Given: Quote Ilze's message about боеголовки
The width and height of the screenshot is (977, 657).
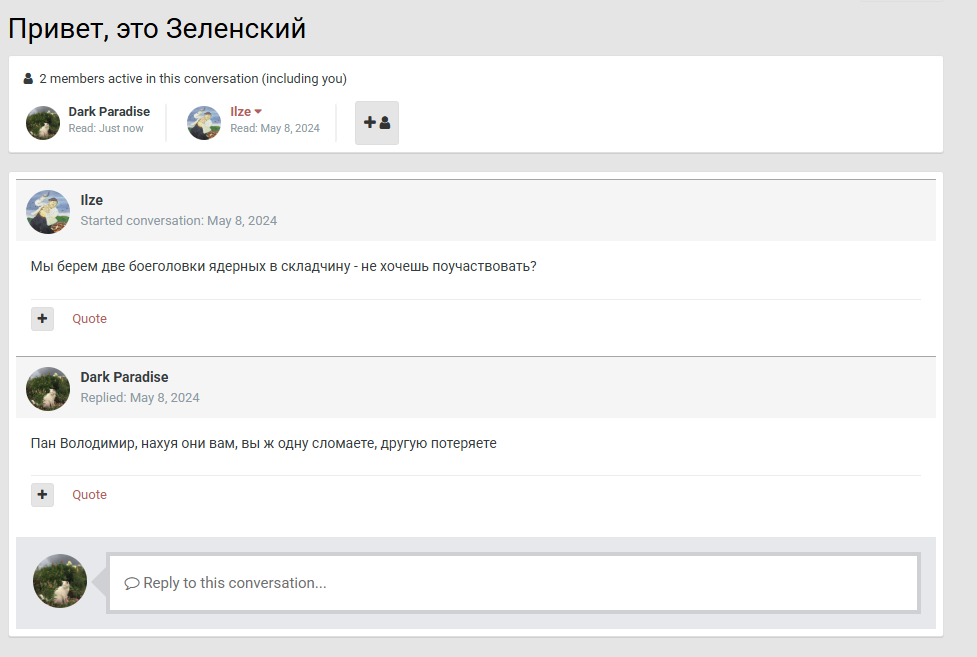Looking at the screenshot, I should [89, 319].
